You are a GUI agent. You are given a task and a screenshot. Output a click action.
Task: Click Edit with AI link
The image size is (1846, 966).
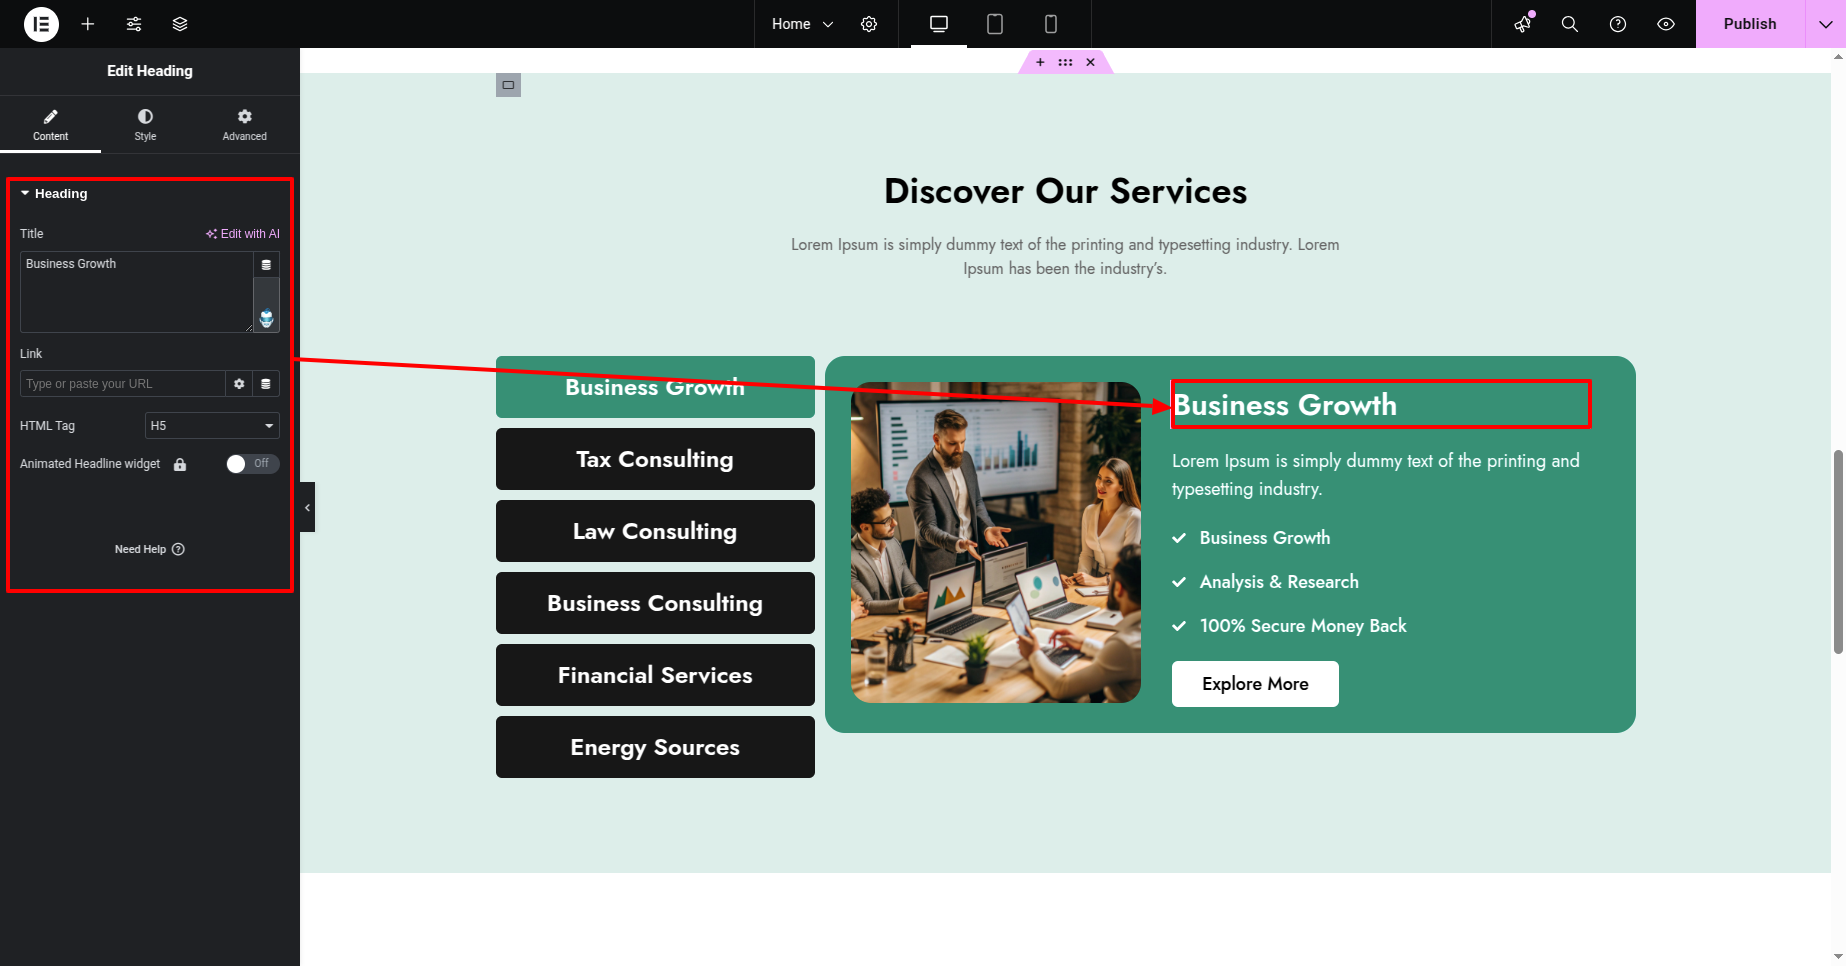tap(243, 234)
